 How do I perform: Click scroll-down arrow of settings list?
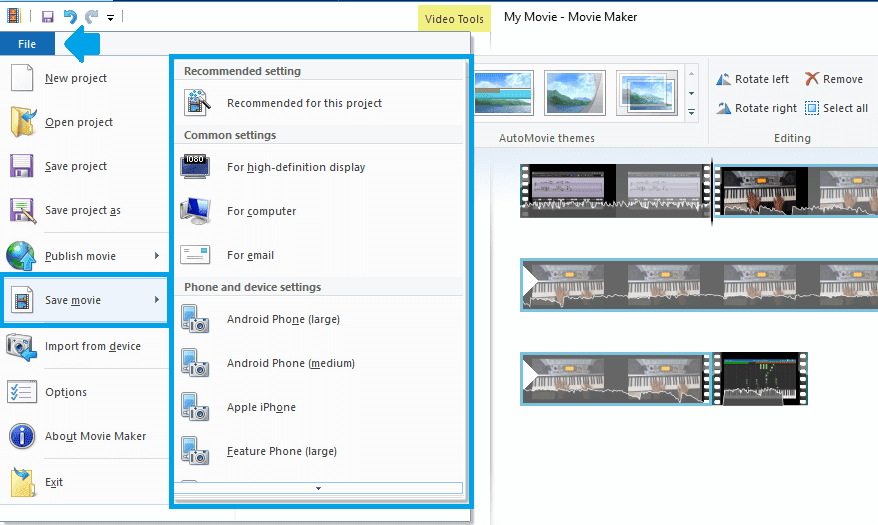point(318,488)
